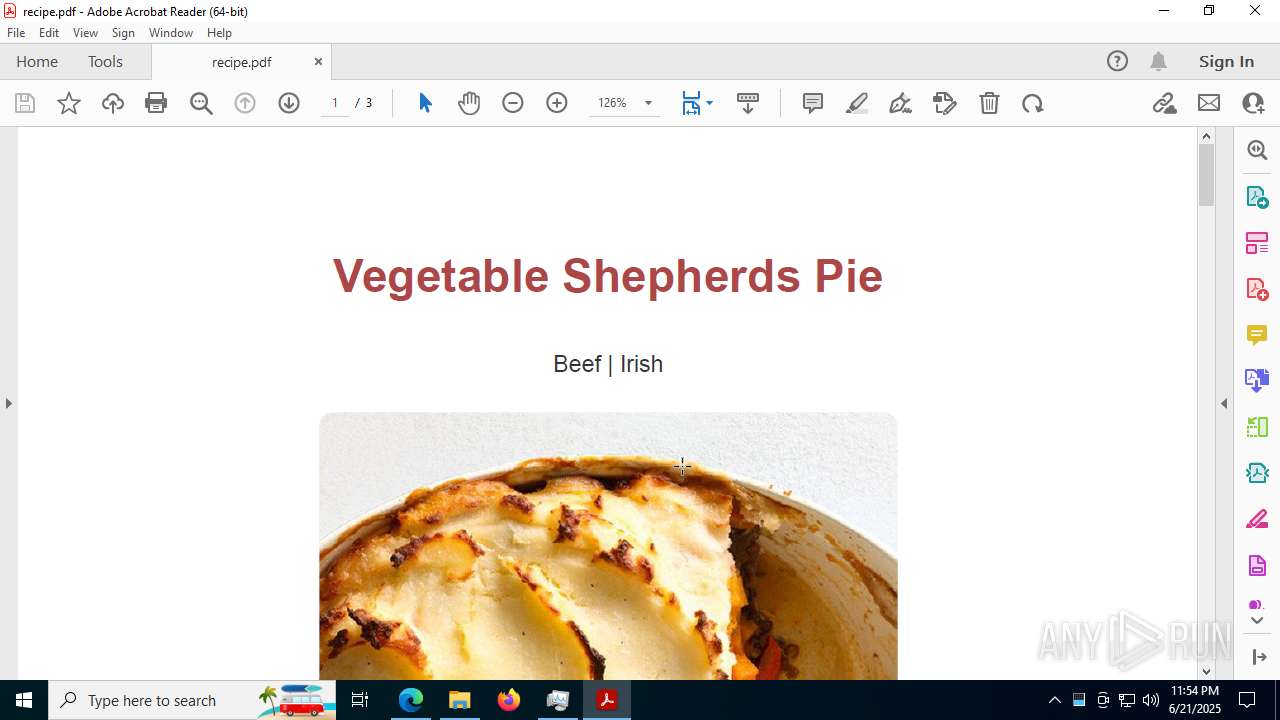Open the Windows Start menu

[24, 700]
